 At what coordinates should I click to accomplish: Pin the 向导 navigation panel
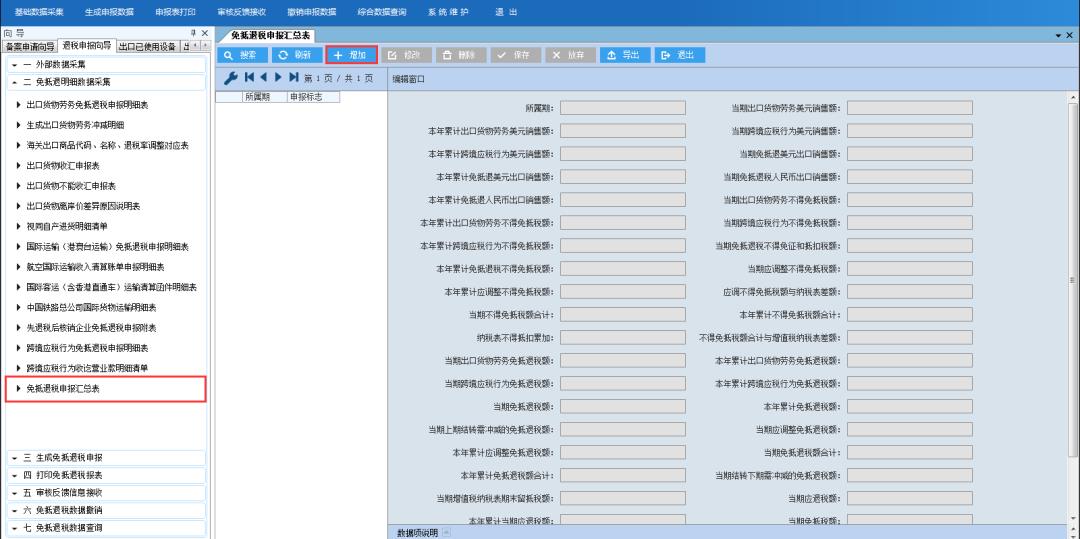point(194,33)
